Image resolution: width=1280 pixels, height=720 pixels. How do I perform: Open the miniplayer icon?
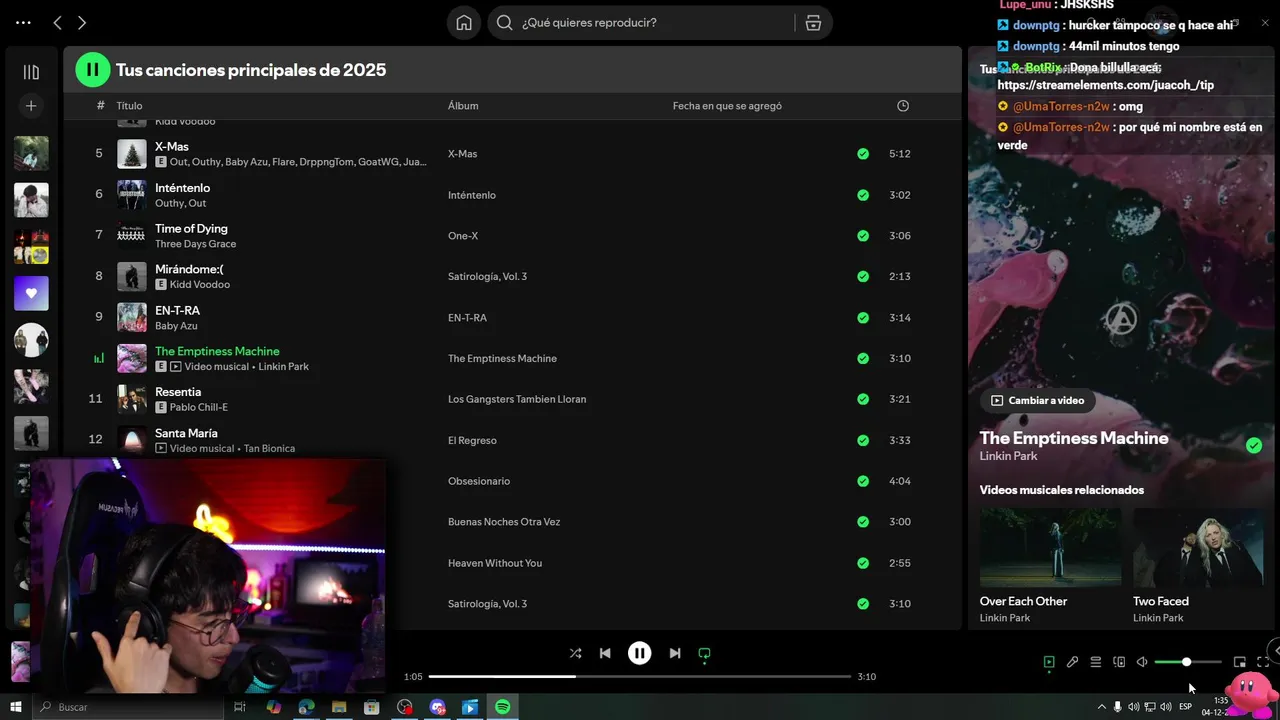coord(1240,662)
